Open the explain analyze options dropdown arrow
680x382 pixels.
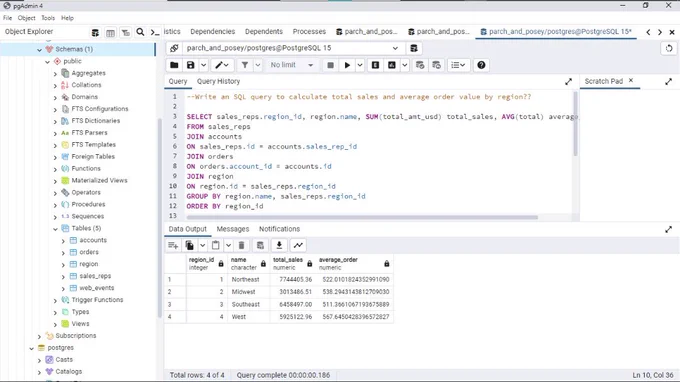click(x=405, y=65)
